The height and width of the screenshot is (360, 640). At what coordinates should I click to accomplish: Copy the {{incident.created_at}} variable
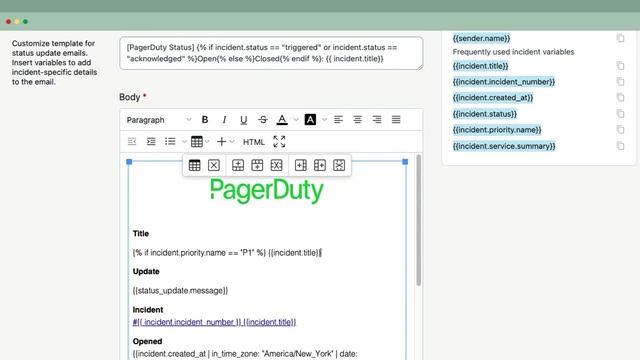click(620, 98)
